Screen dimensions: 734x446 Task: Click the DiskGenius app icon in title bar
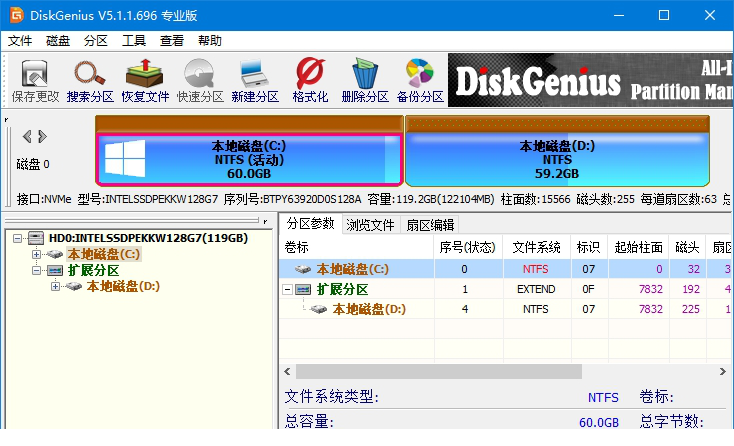17,15
